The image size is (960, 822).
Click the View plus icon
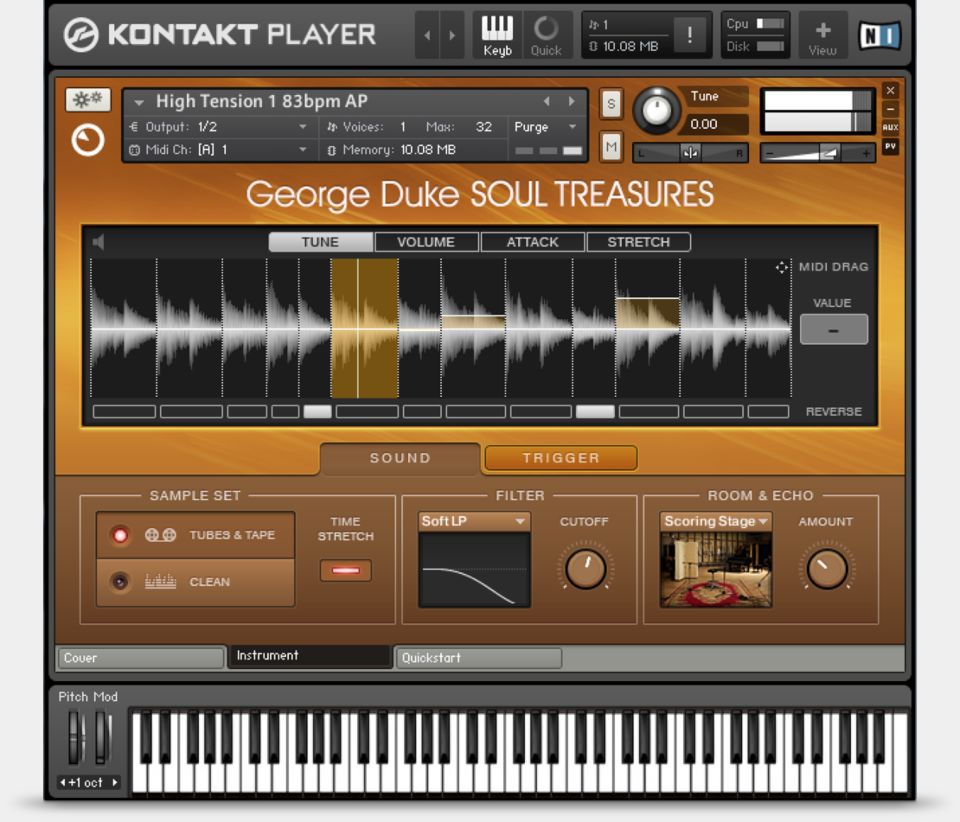823,35
